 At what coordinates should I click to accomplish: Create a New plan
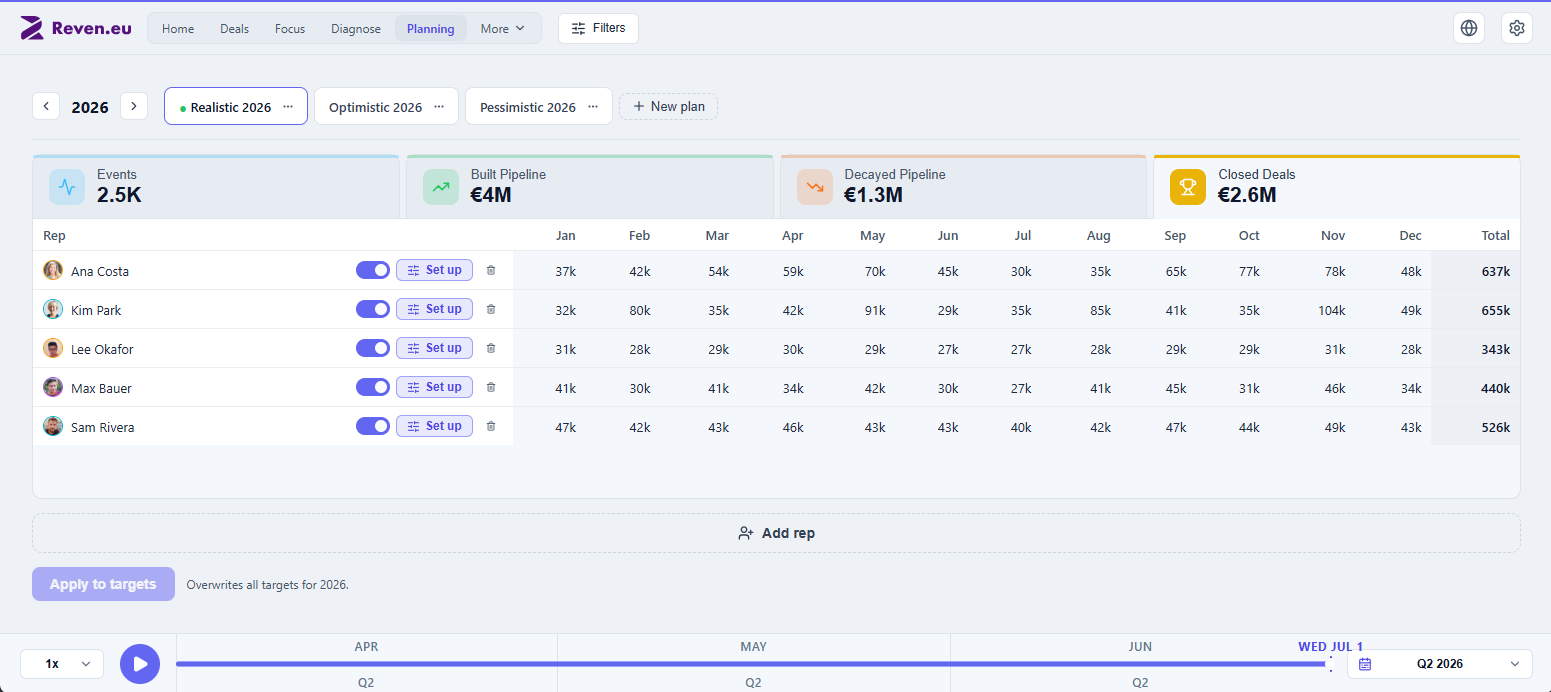(x=668, y=106)
